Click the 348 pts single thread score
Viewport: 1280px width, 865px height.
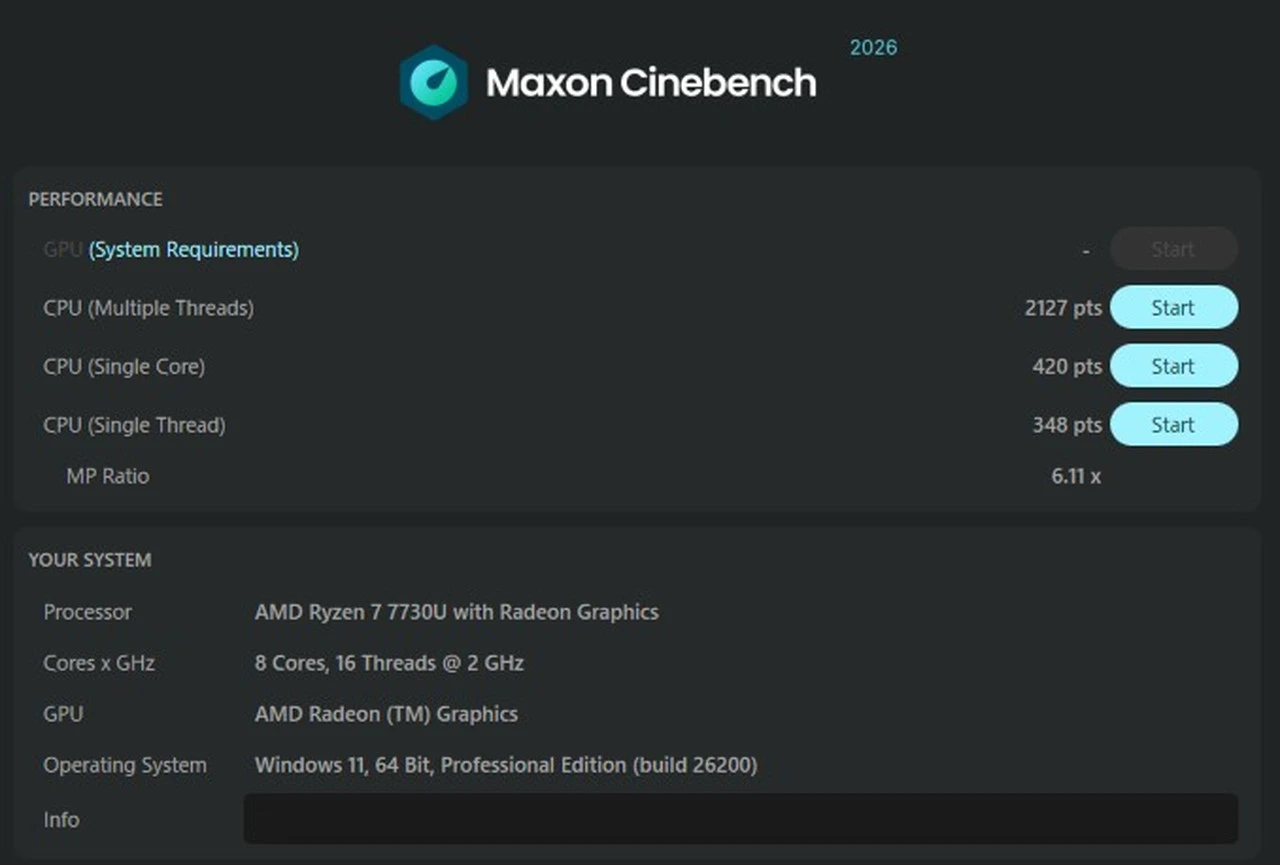point(1066,425)
